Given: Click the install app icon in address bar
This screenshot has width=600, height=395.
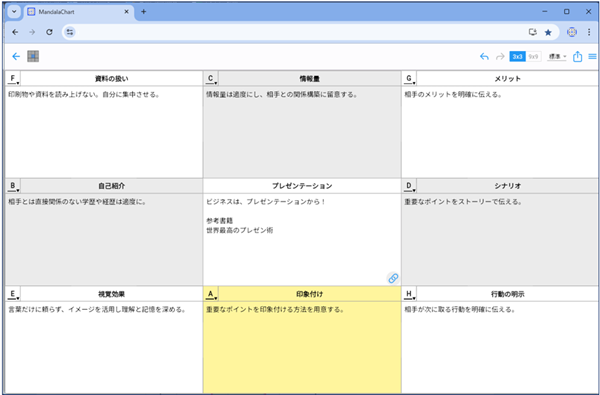Looking at the screenshot, I should 533,32.
